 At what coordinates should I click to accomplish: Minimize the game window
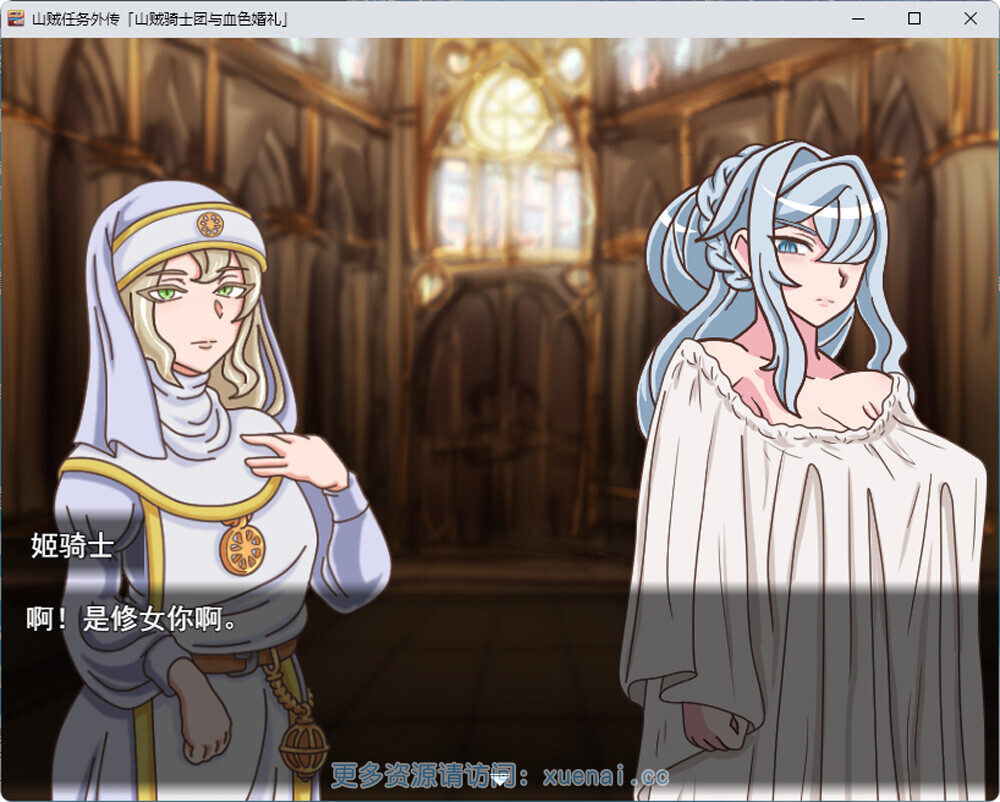[x=858, y=18]
